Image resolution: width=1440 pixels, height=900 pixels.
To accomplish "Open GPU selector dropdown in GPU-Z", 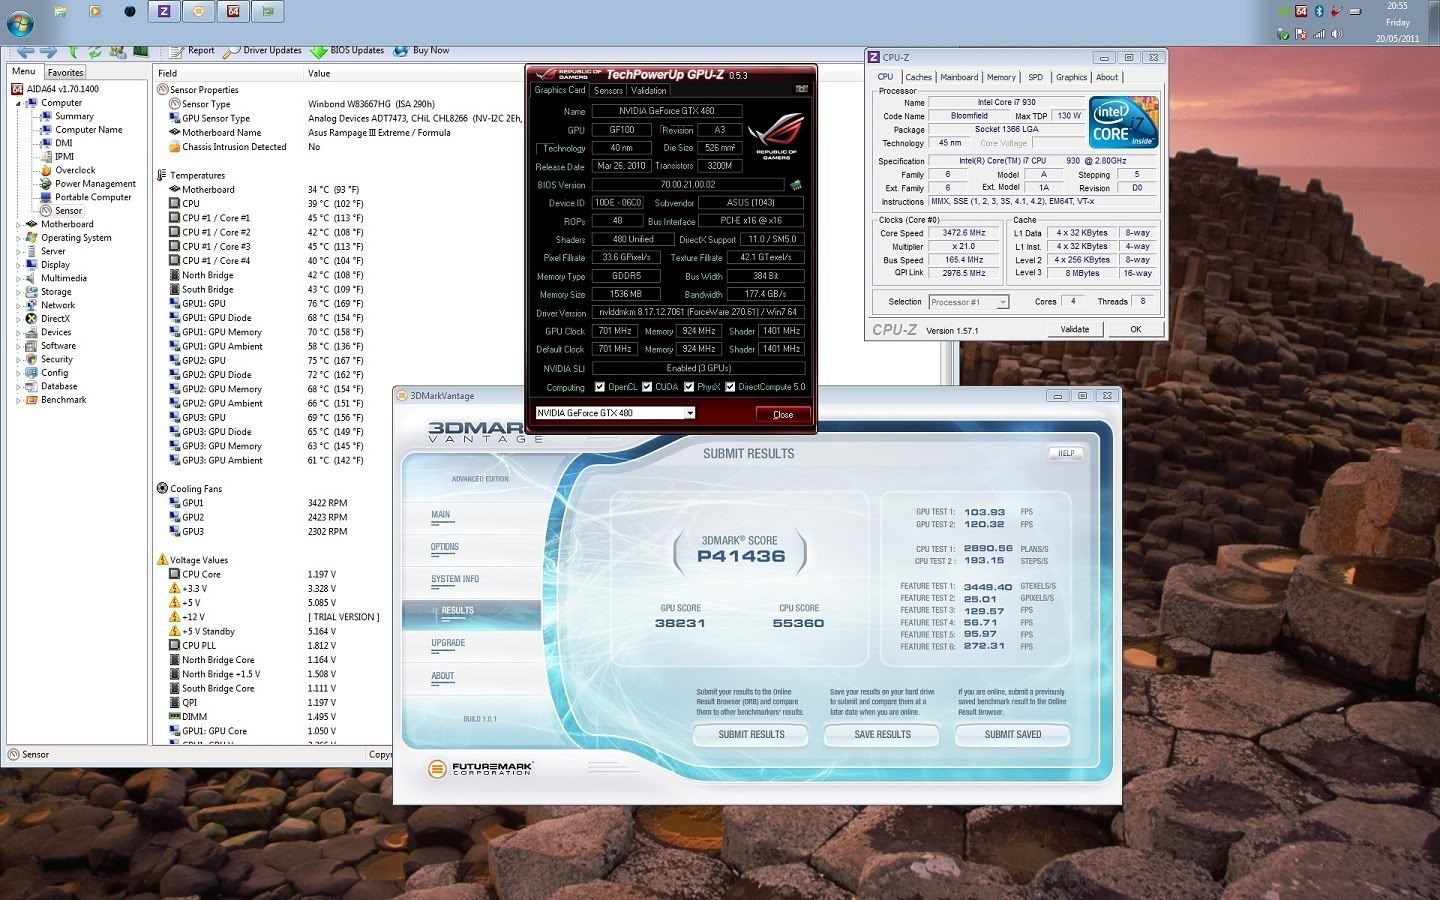I will point(689,413).
